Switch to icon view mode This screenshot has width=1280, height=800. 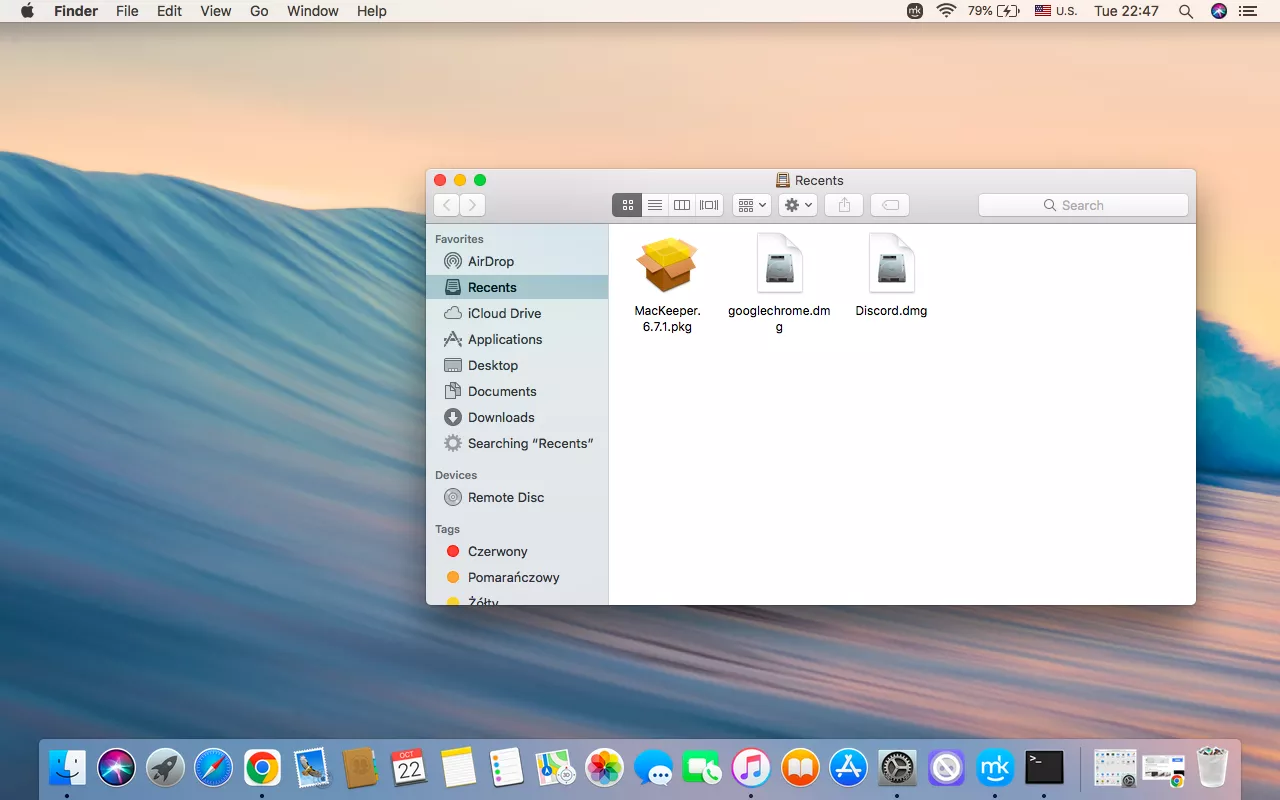pyautogui.click(x=627, y=205)
